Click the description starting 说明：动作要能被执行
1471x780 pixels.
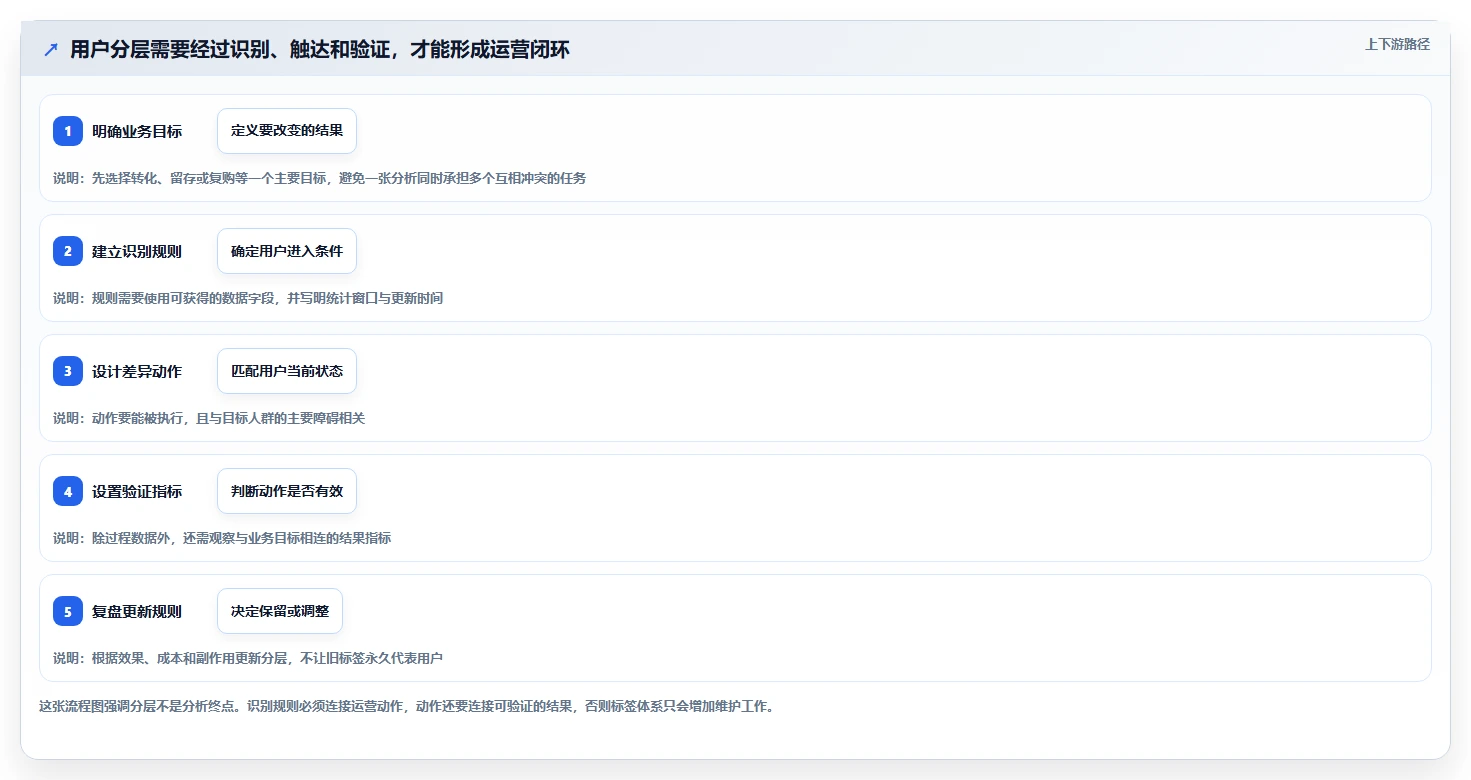(209, 418)
